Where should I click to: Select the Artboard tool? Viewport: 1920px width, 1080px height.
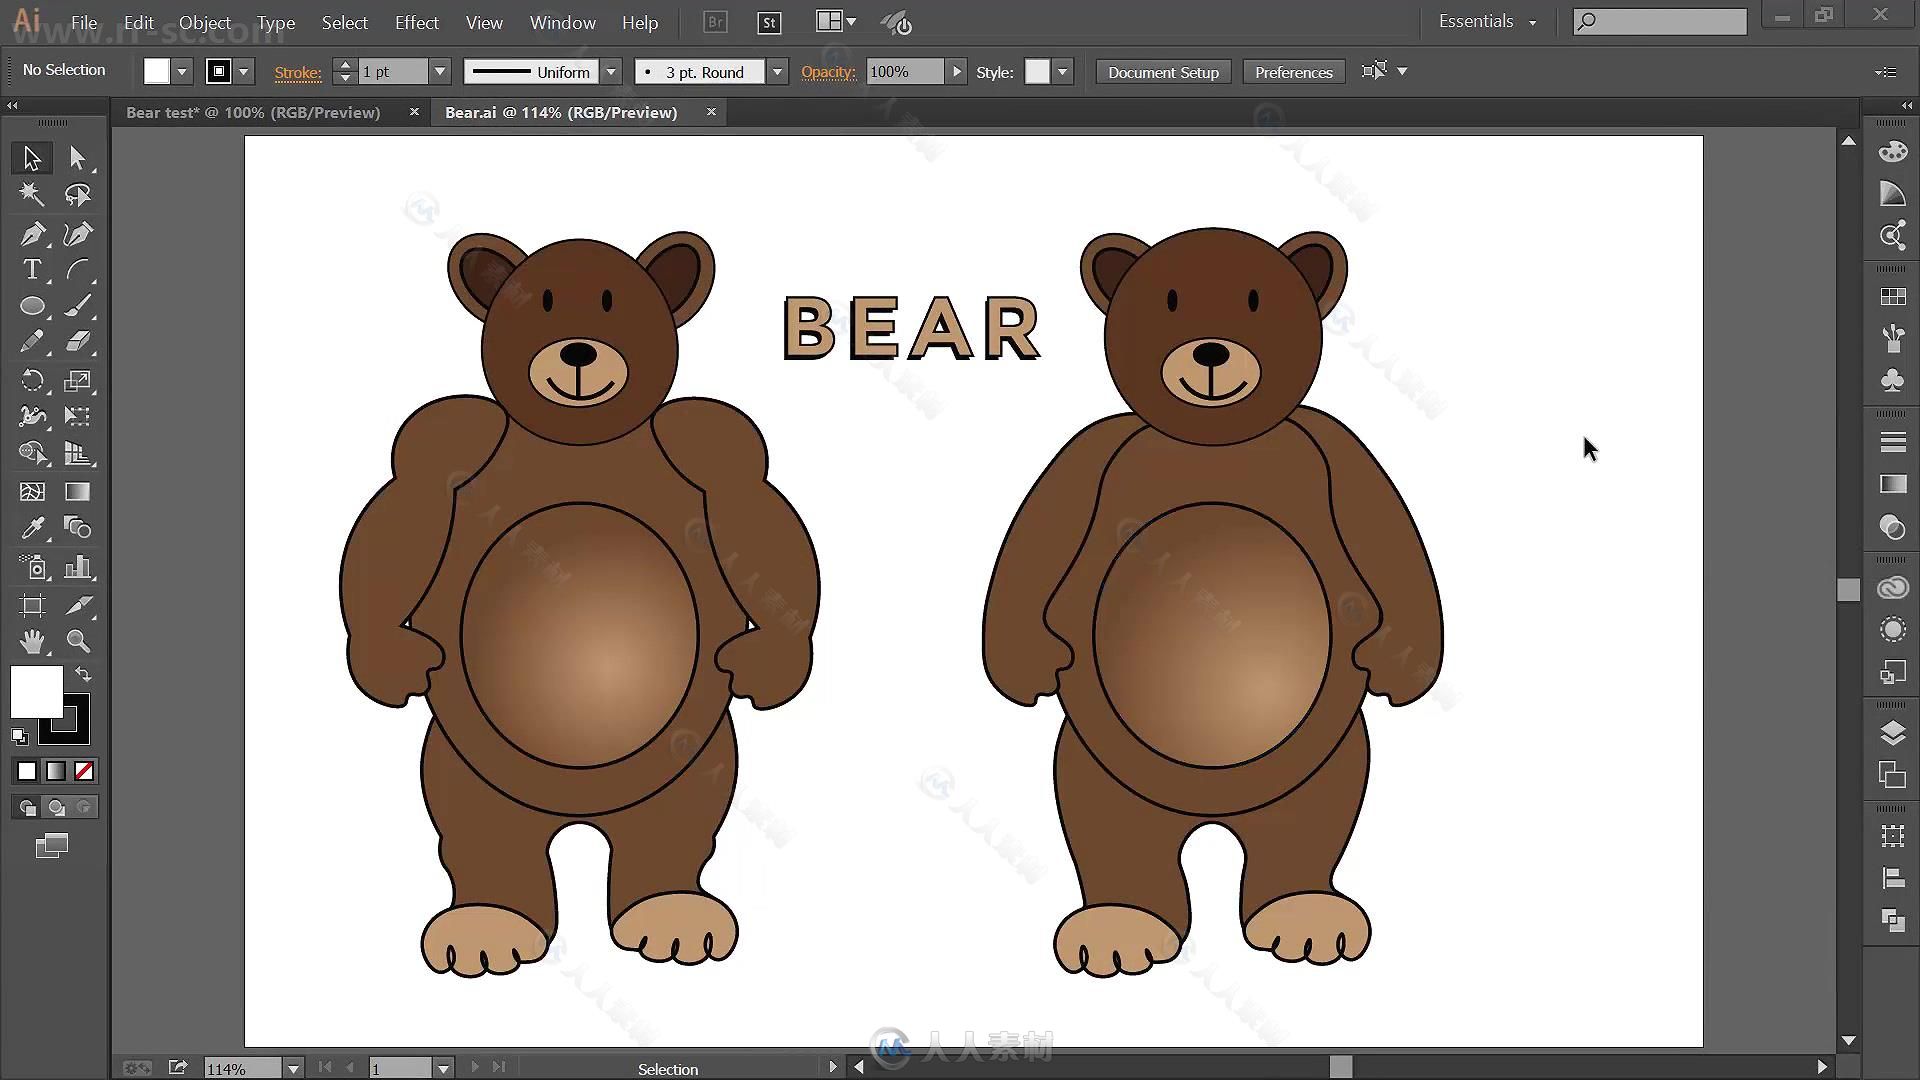pyautogui.click(x=32, y=605)
